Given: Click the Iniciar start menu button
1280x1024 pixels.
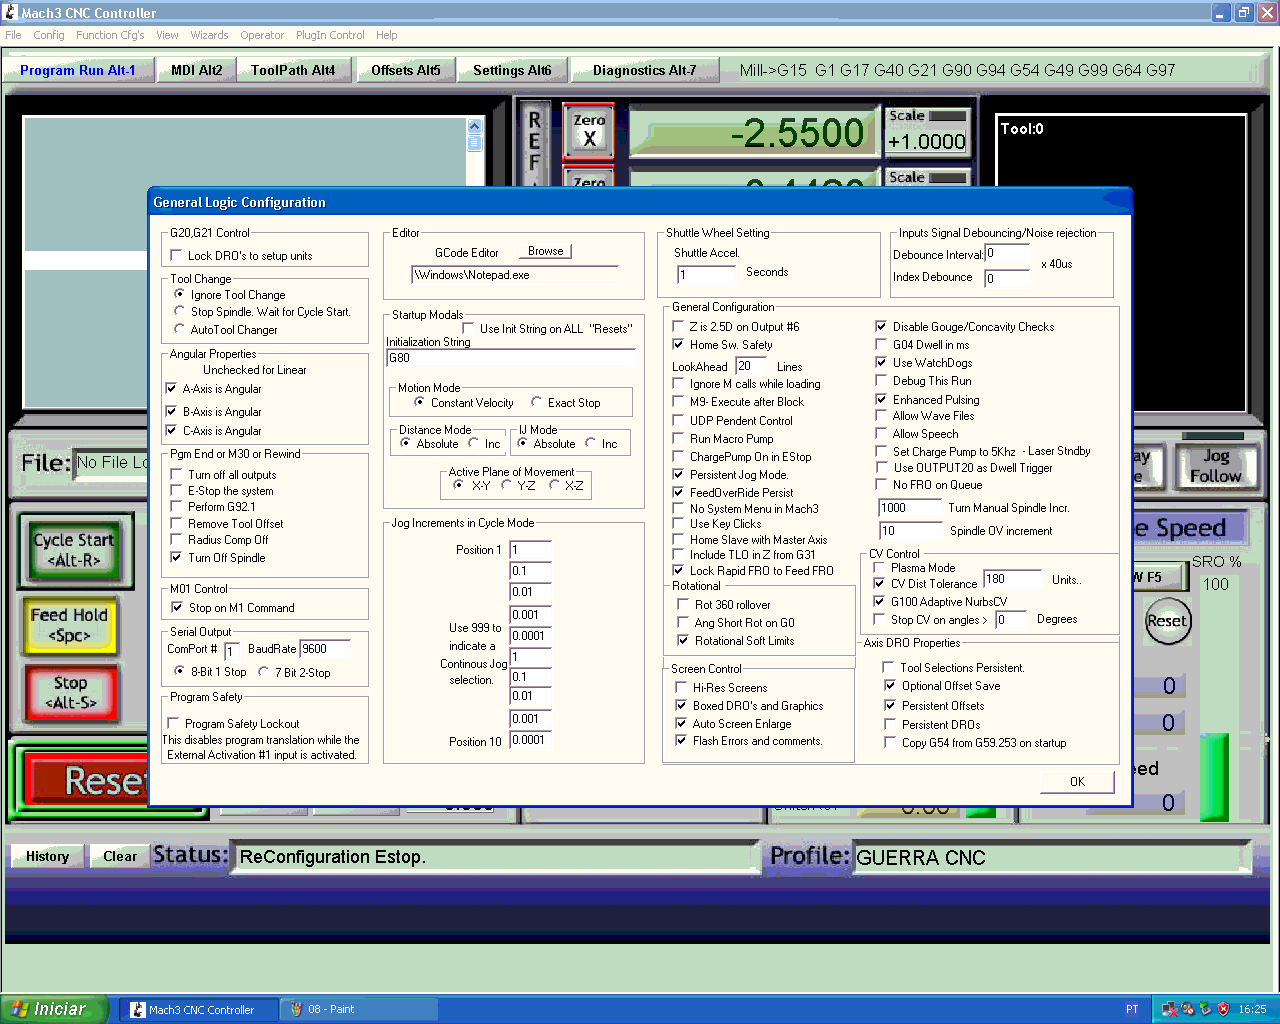Looking at the screenshot, I should 53,1009.
